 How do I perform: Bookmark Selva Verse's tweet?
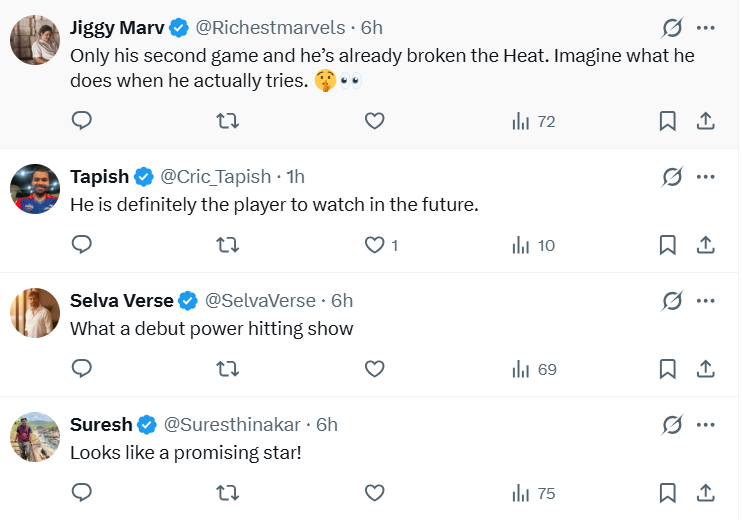coord(667,369)
